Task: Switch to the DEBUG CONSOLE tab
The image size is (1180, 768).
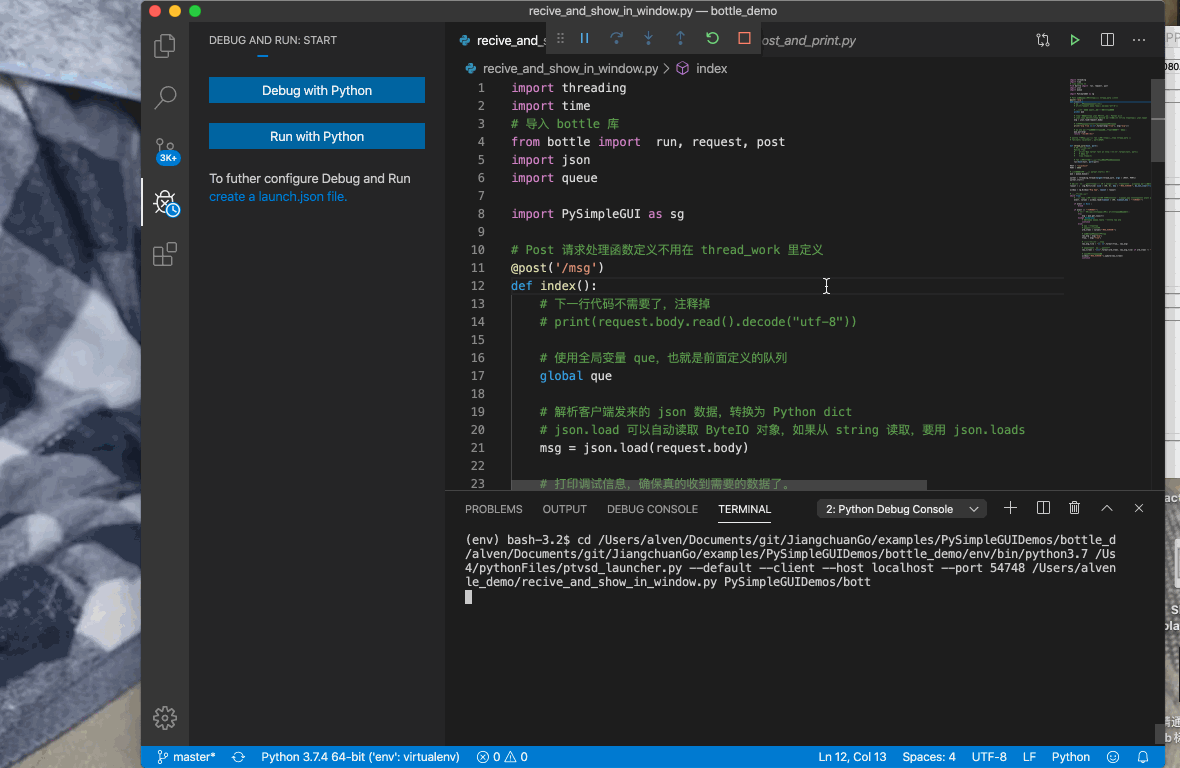Action: 652,509
